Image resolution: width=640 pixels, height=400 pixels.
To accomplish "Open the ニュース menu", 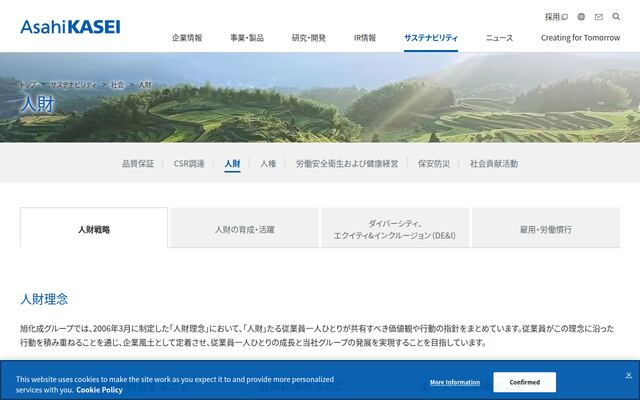I will (x=499, y=38).
